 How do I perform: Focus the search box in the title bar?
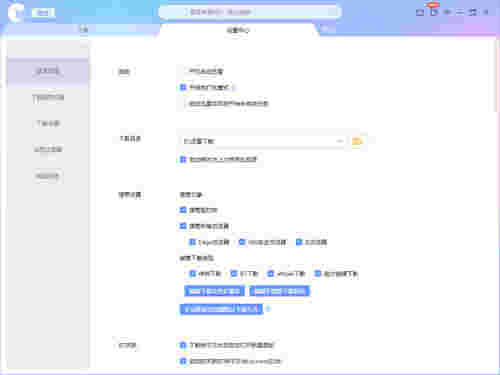point(249,12)
